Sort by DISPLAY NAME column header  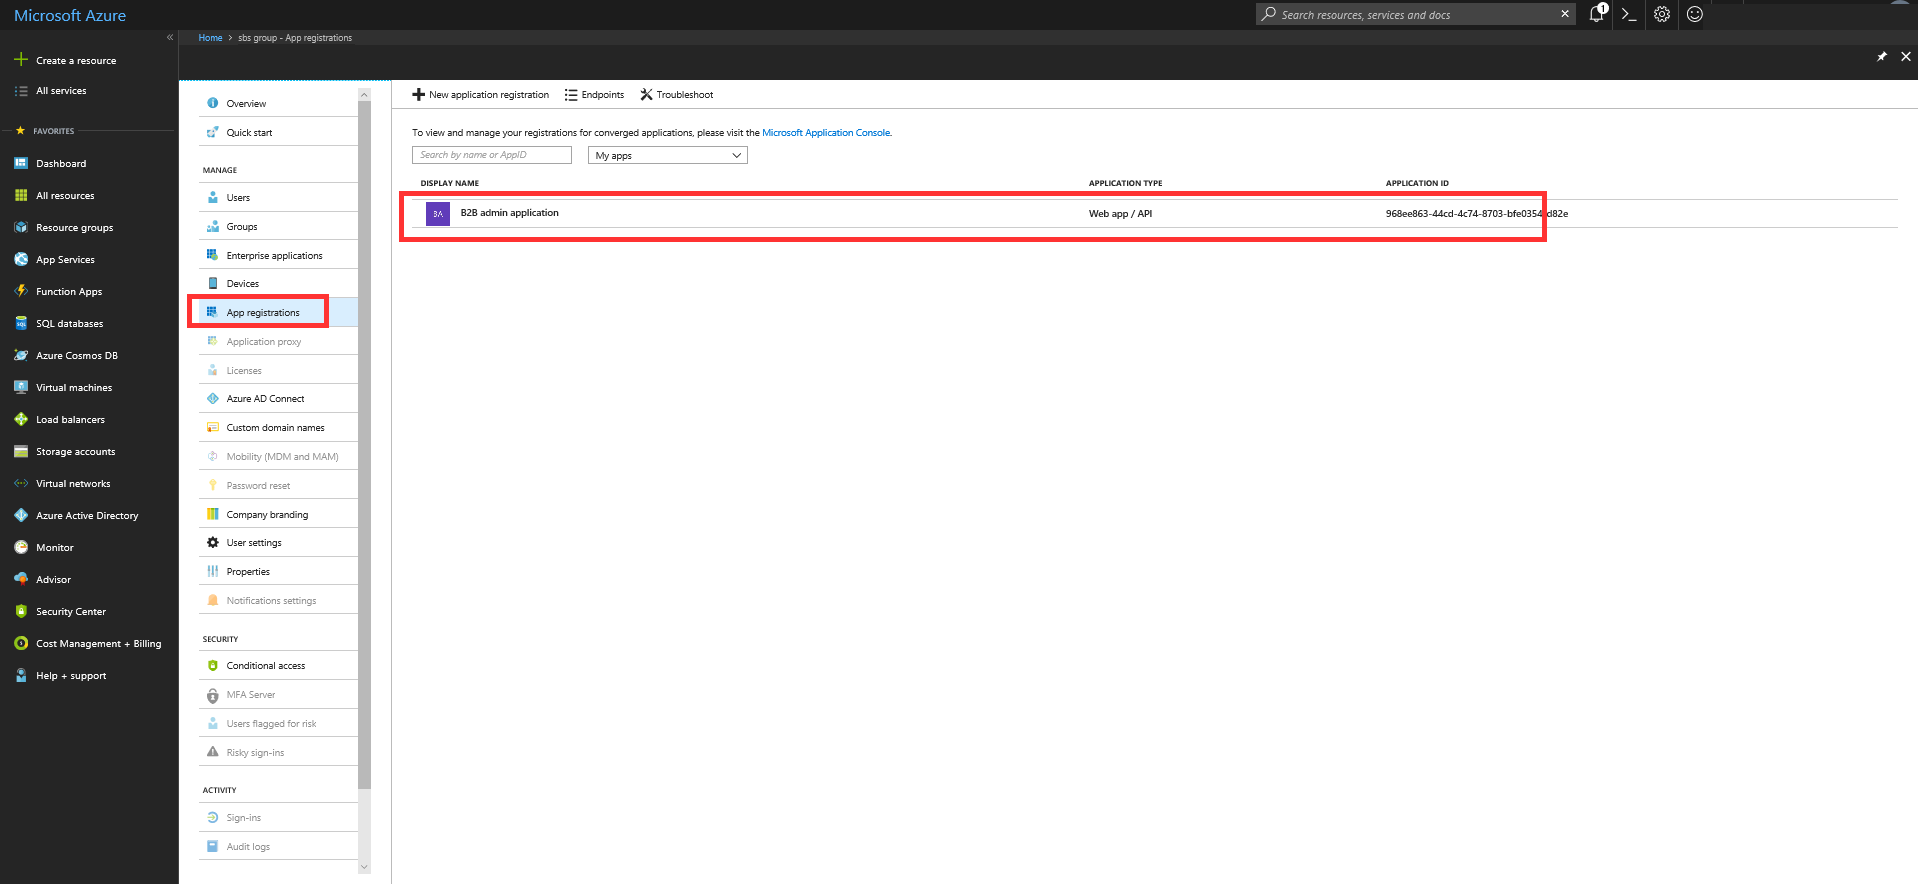(450, 184)
